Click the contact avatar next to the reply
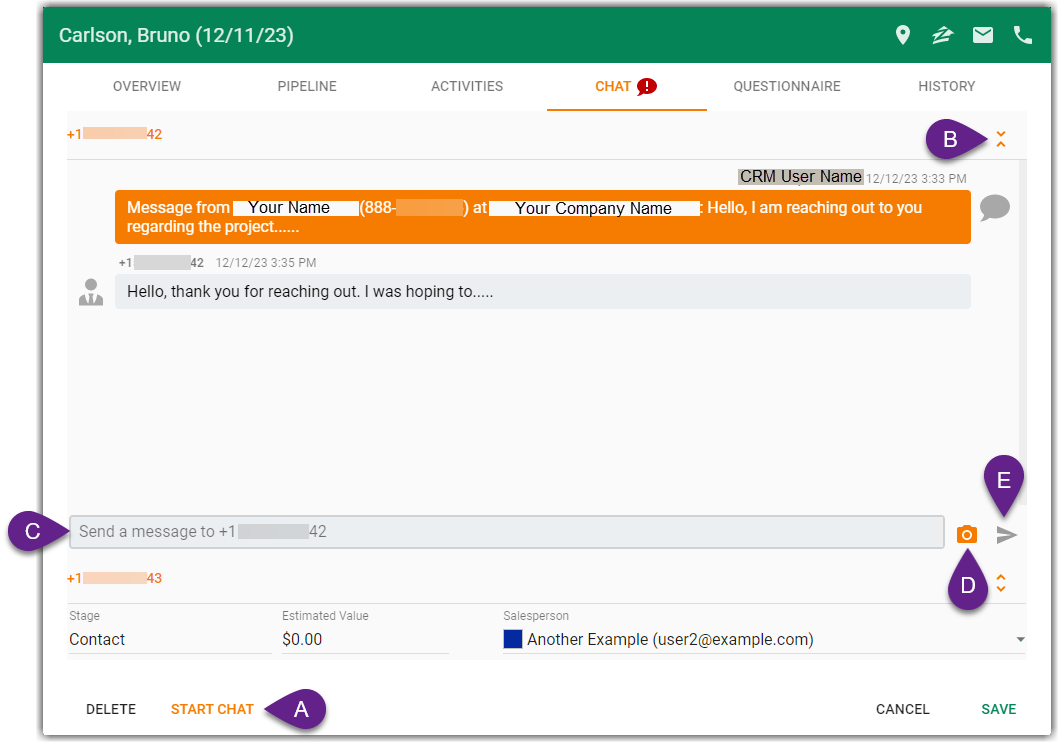The image size is (1059, 743). (91, 291)
